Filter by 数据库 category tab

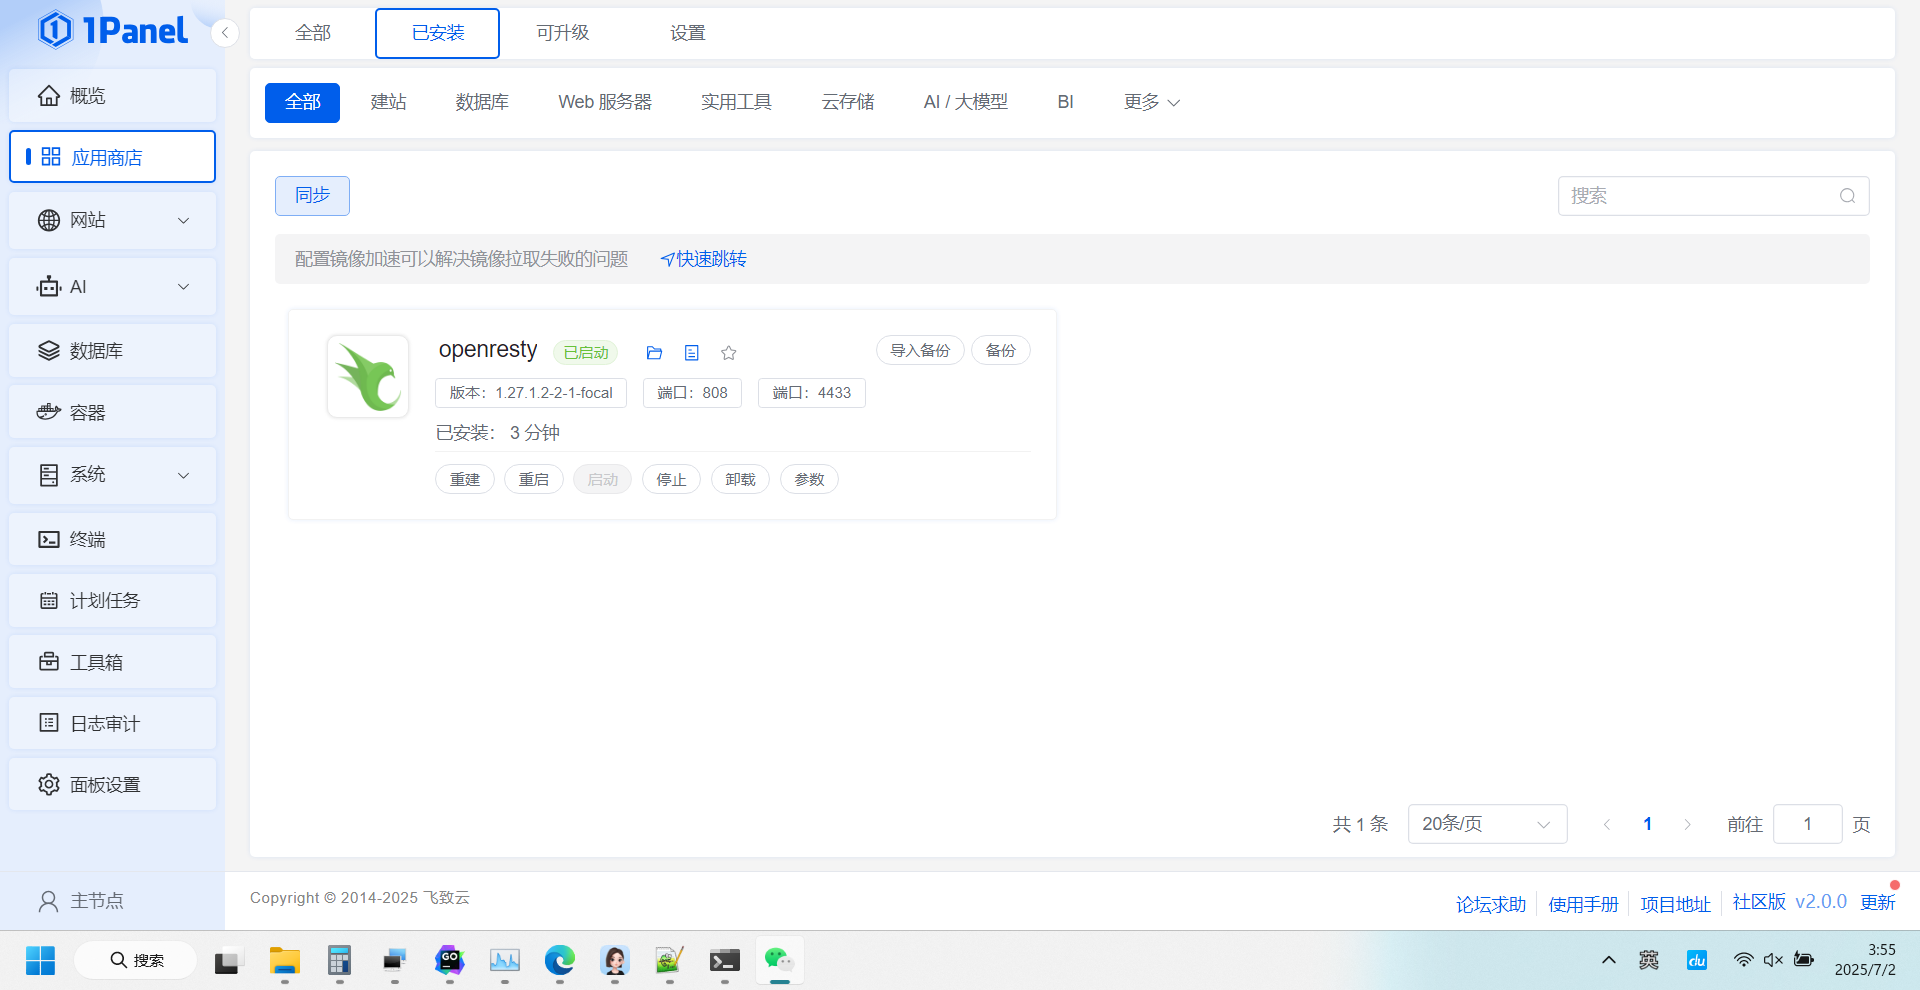482,102
